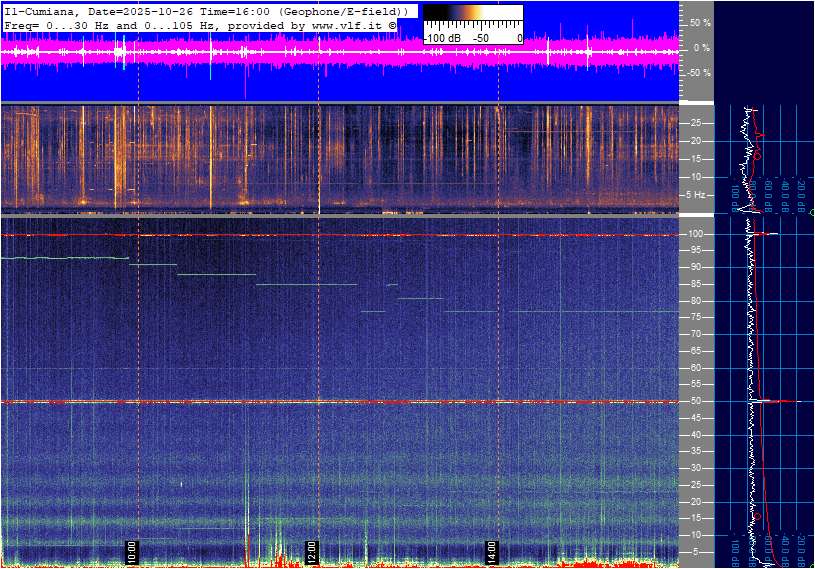The image size is (815, 569).
Task: Click the -50 % amplitude axis label
Action: pos(697,73)
